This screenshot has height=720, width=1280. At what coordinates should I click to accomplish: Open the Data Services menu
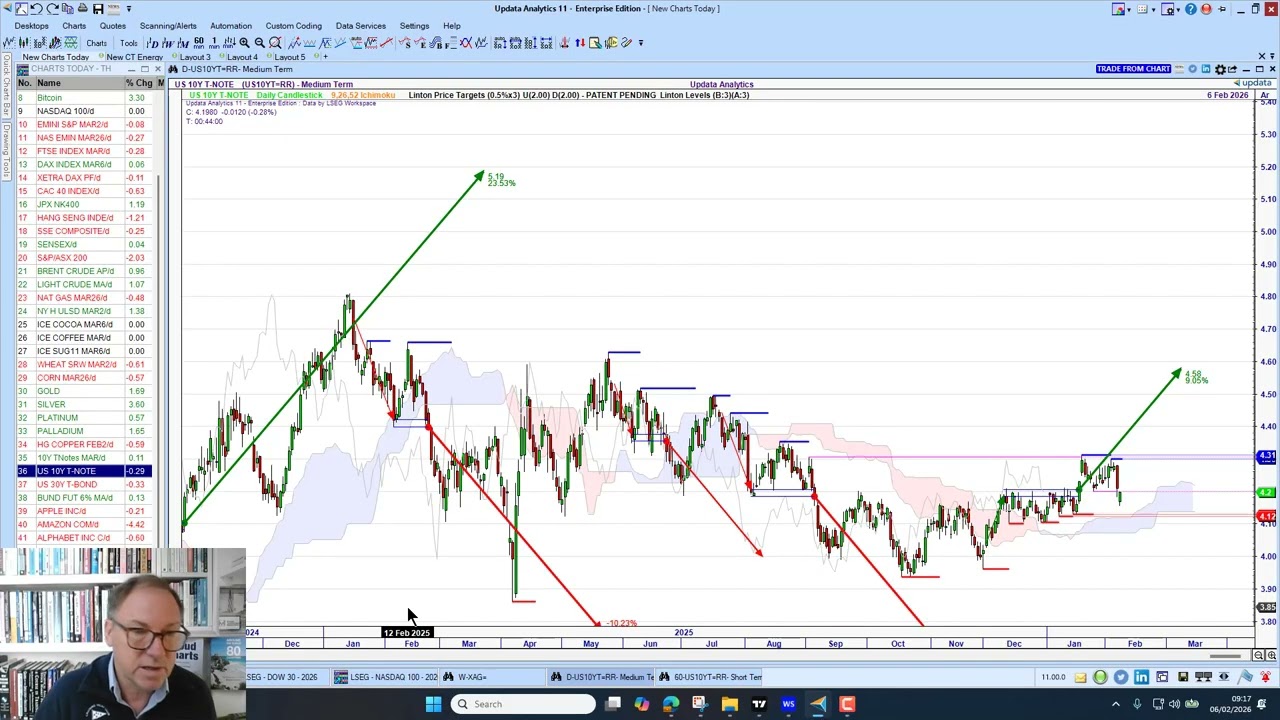(361, 26)
